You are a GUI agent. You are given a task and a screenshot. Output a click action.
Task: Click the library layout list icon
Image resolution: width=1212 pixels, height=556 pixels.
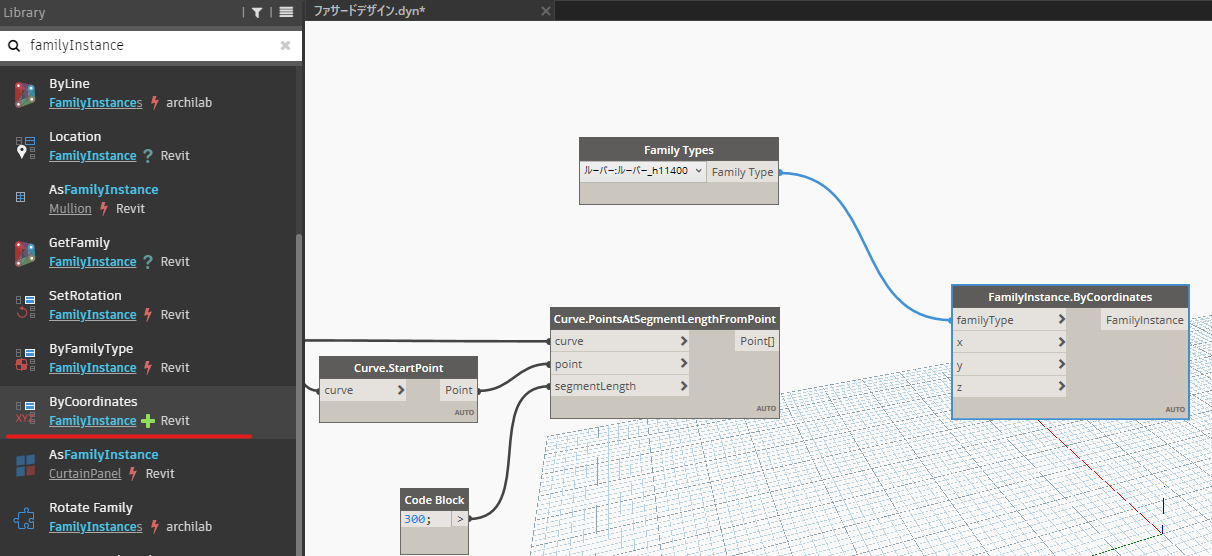click(286, 12)
